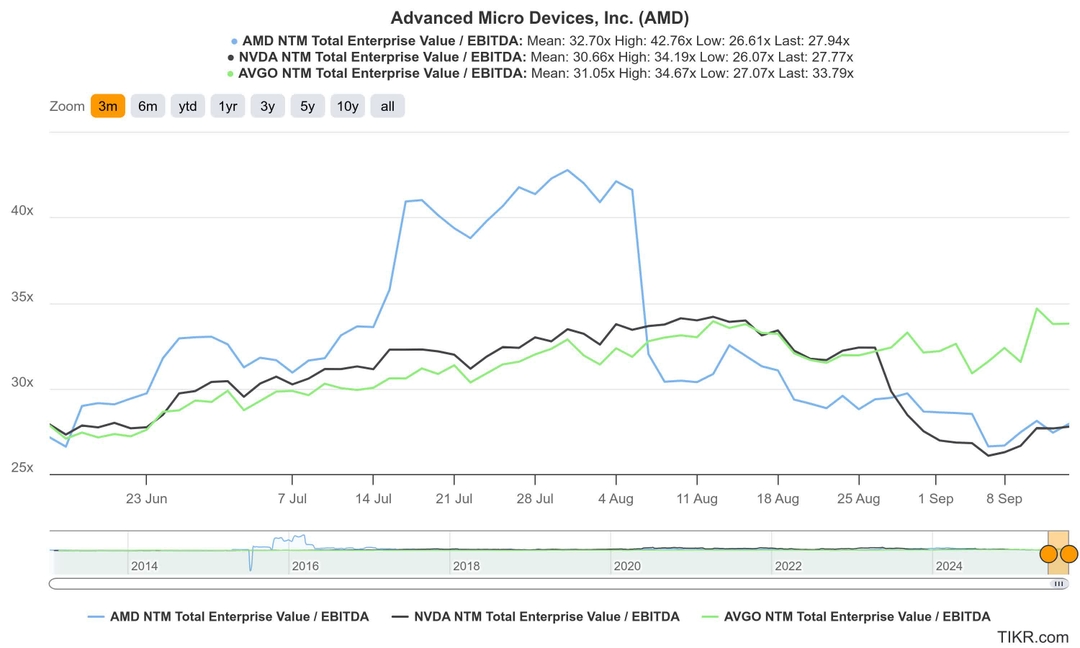Viewport: 1080px width, 648px height.
Task: Click the 2018 area in the mini timeline navigator
Action: click(x=467, y=550)
